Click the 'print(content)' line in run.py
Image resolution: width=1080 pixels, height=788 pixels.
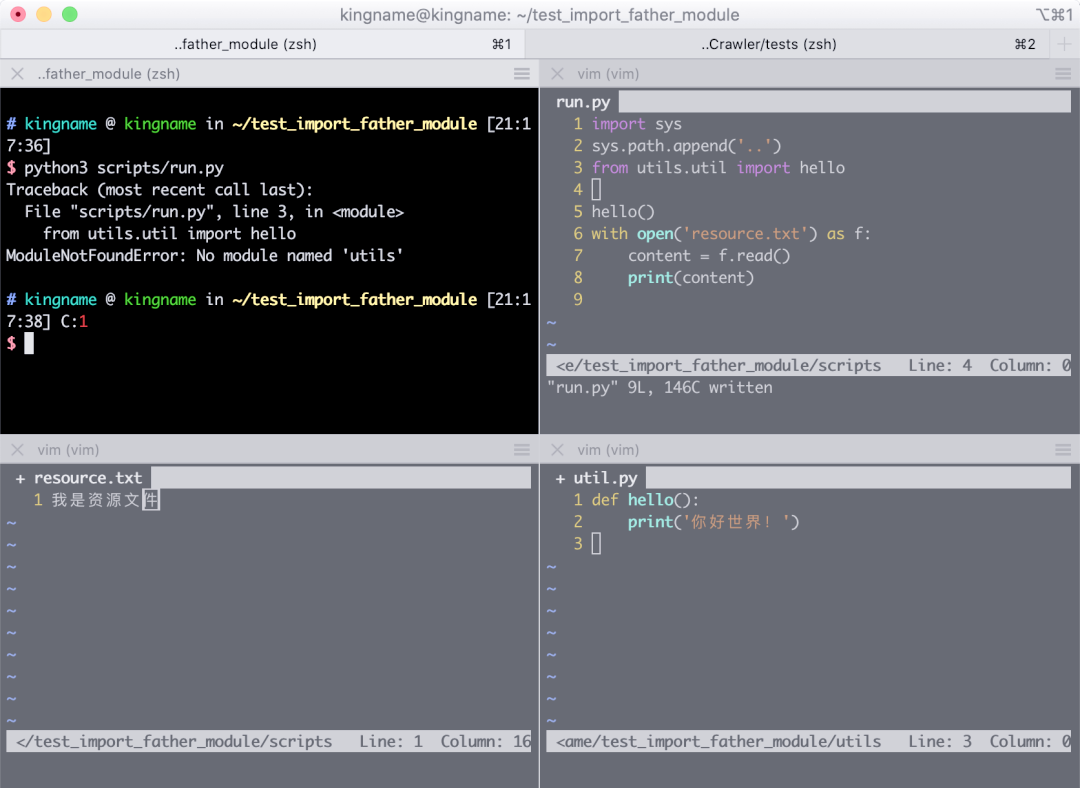(691, 278)
